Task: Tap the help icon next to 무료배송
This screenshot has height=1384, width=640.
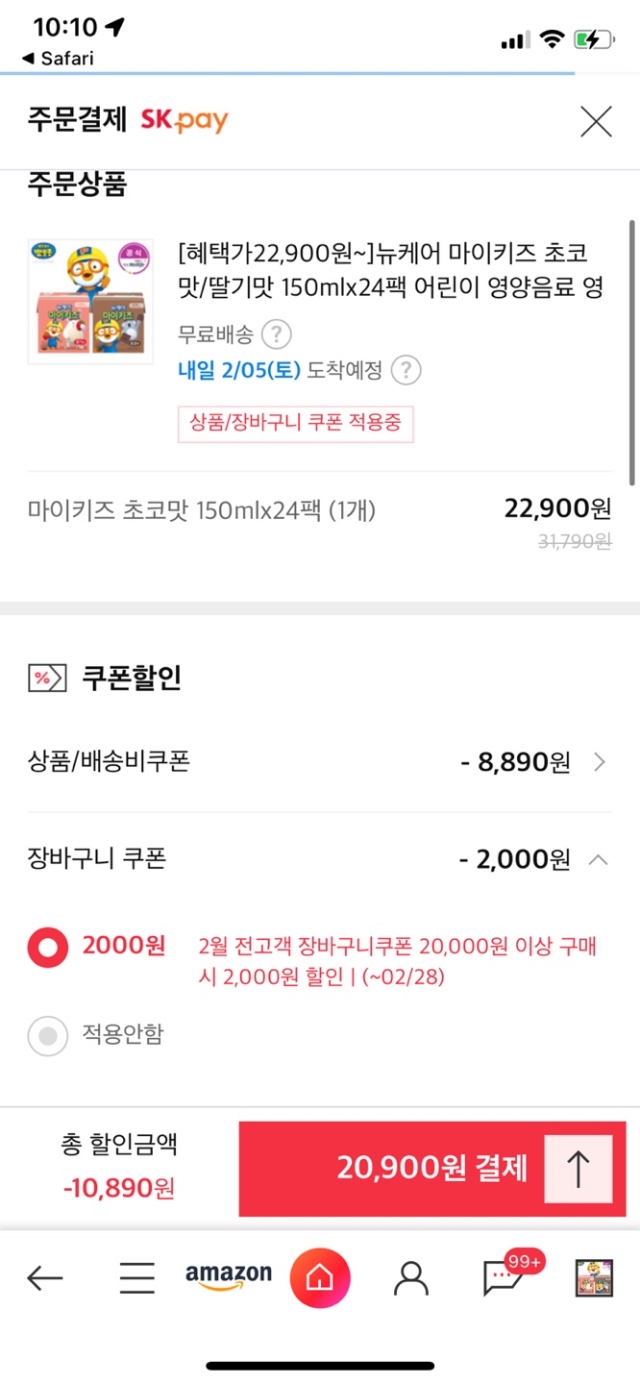Action: pos(276,333)
